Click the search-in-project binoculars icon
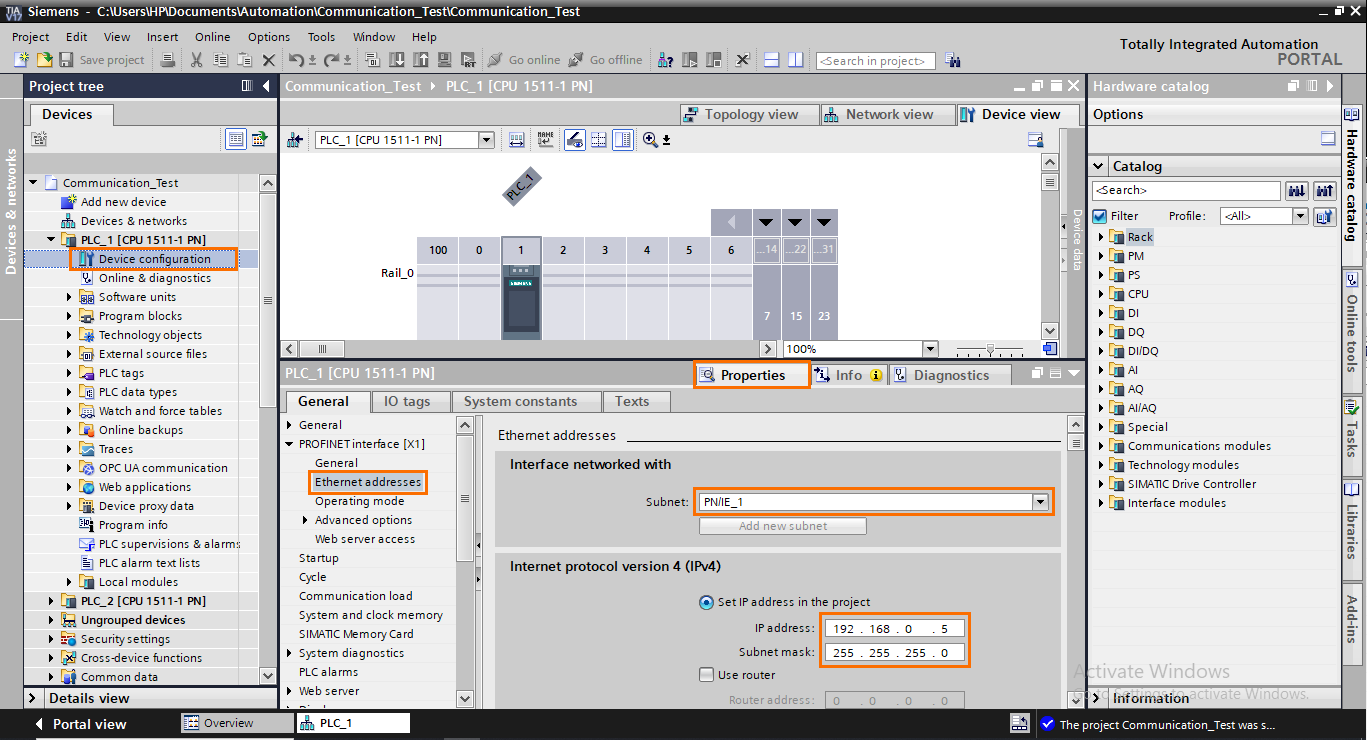The width and height of the screenshot is (1367, 740). pos(953,60)
